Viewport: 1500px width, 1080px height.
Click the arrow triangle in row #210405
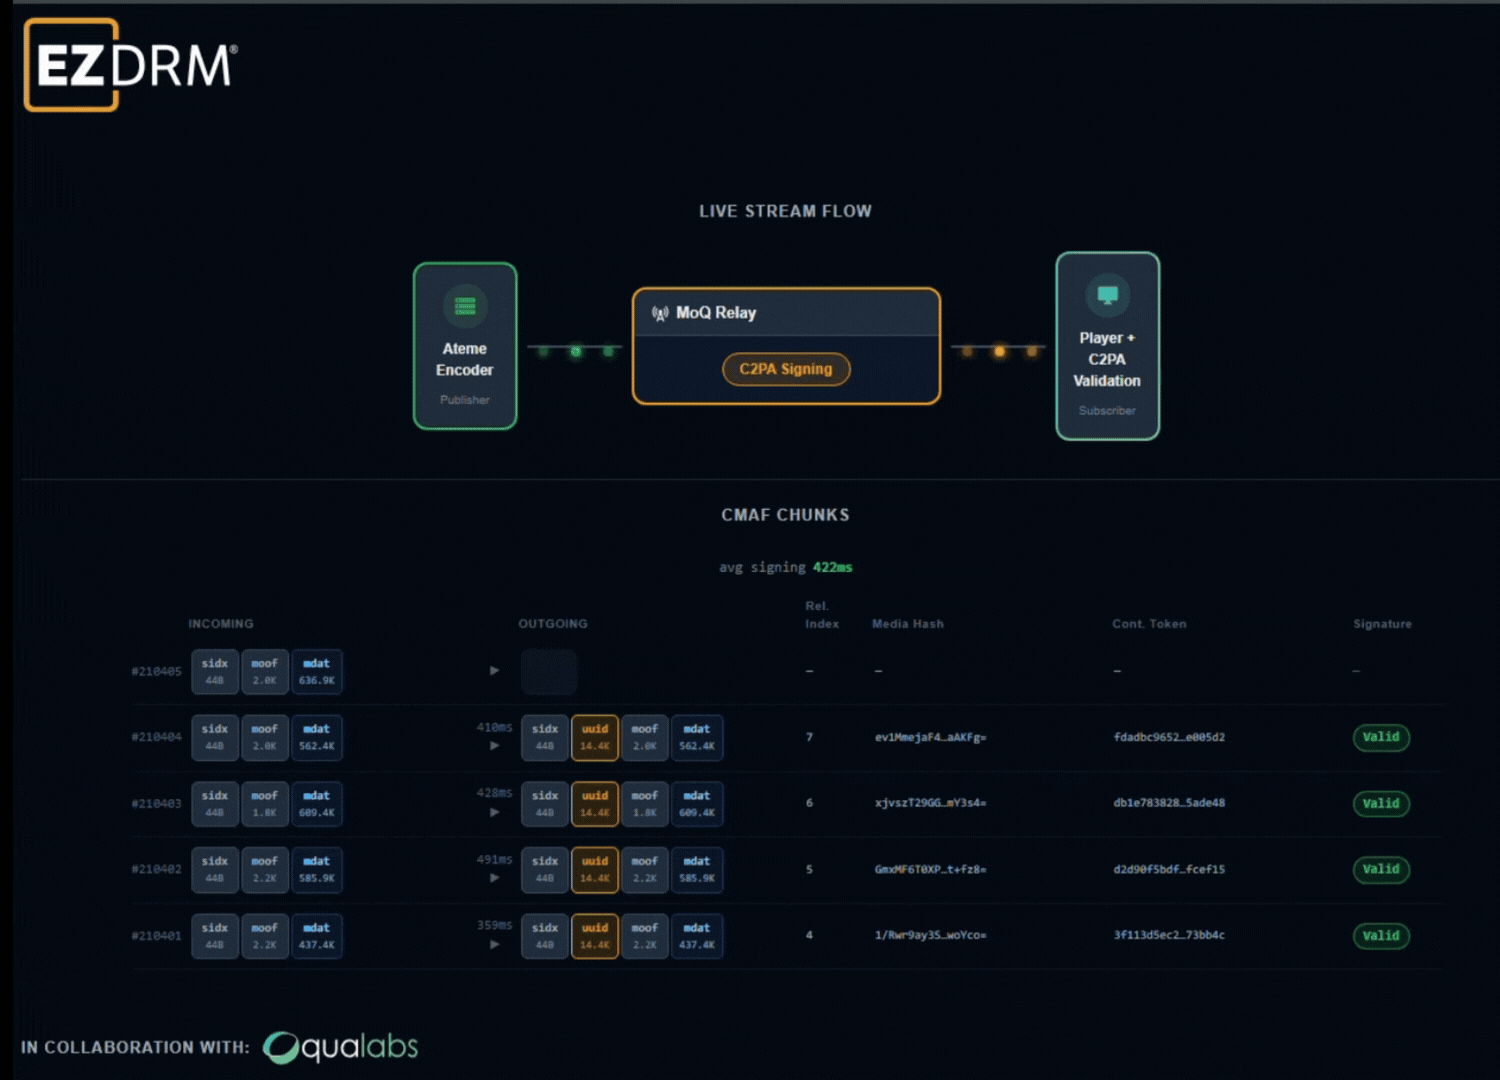[494, 671]
